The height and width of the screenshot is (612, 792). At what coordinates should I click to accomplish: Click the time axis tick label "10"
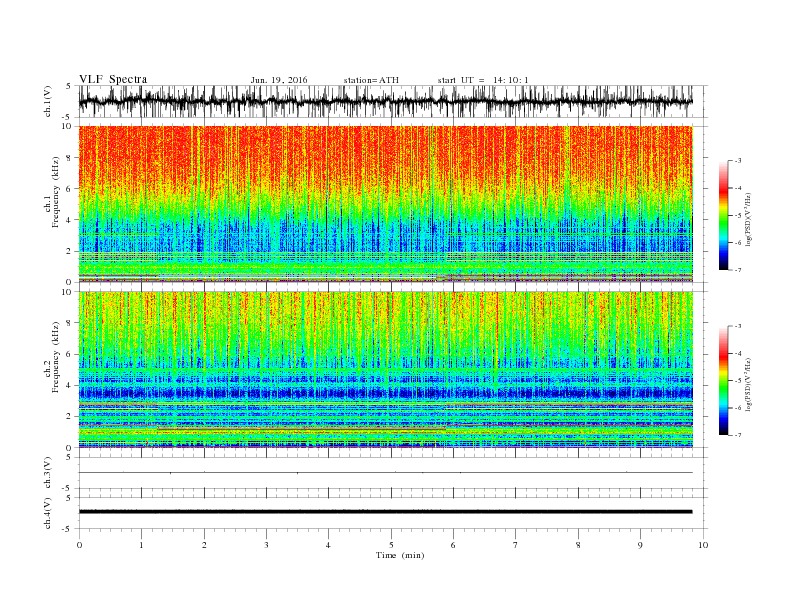pyautogui.click(x=703, y=545)
